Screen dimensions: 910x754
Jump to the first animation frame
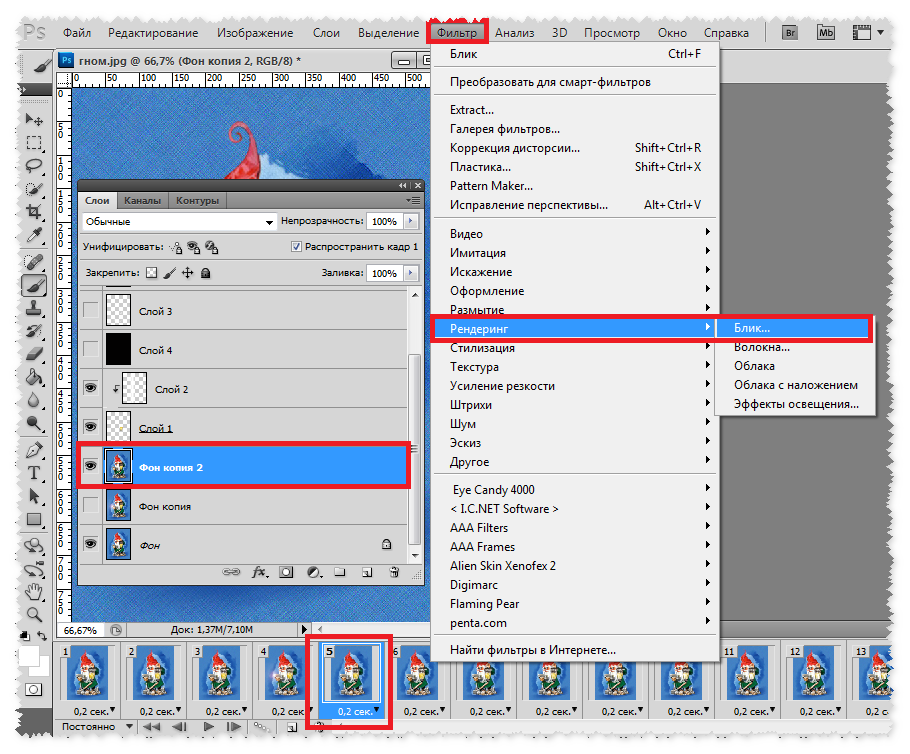tap(151, 727)
